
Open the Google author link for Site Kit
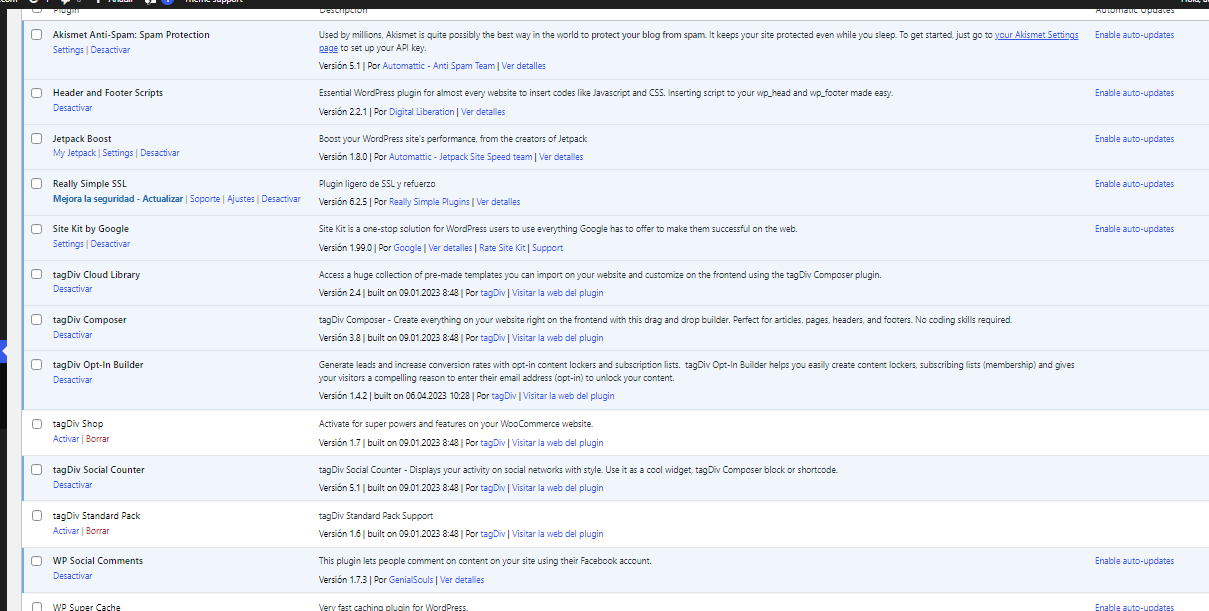(407, 248)
